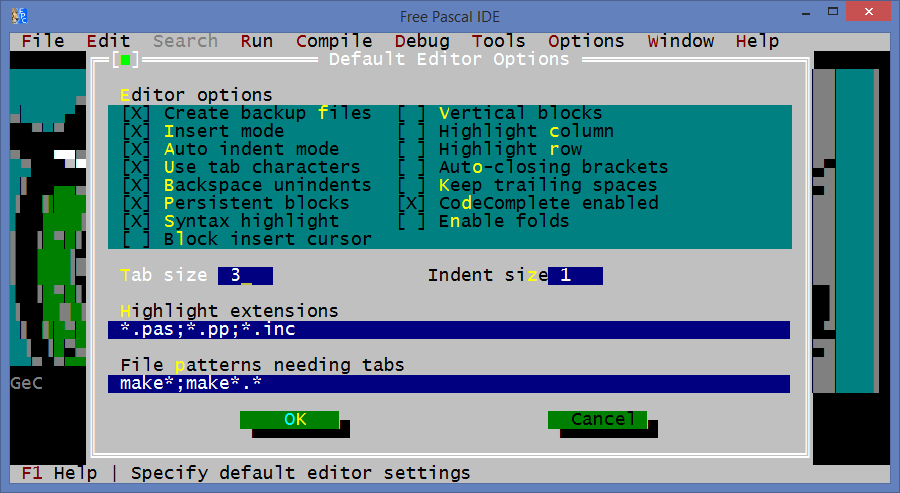Screen dimensions: 900x493
Task: Minimize the Free Pascal IDE window
Action: tap(806, 13)
